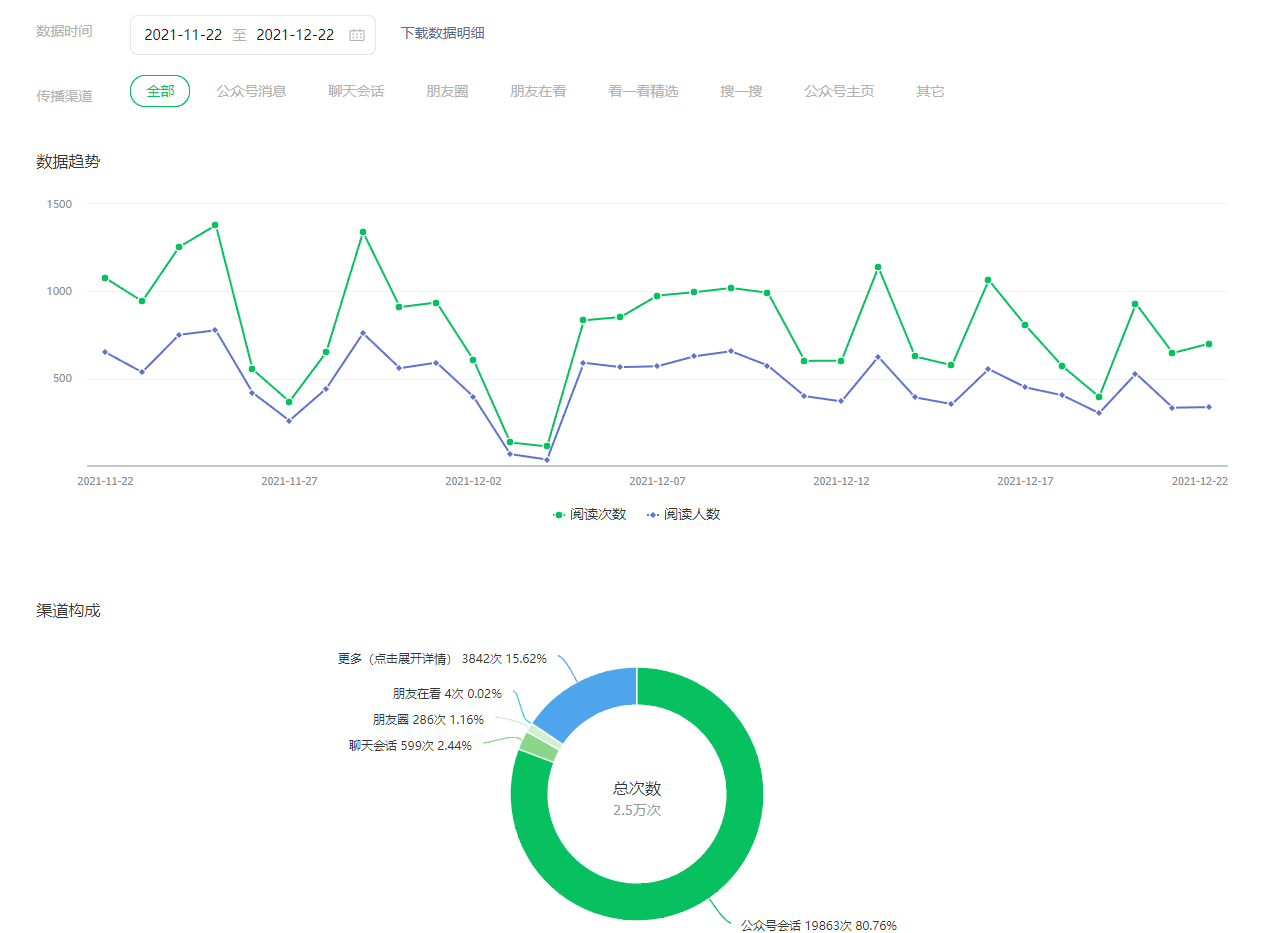Switch to 公众号消息 channel tab
The image size is (1273, 933).
click(x=251, y=91)
